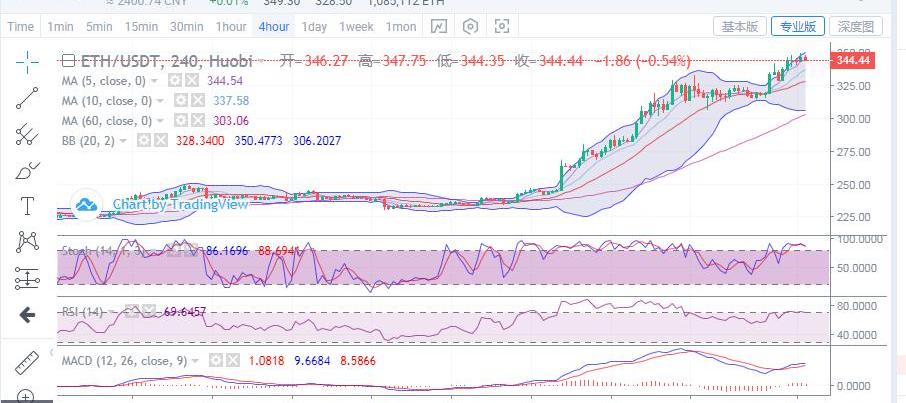This screenshot has height=403, width=906.
Task: Expand ETH/USDT symbol dropdown arrow
Action: click(262, 61)
